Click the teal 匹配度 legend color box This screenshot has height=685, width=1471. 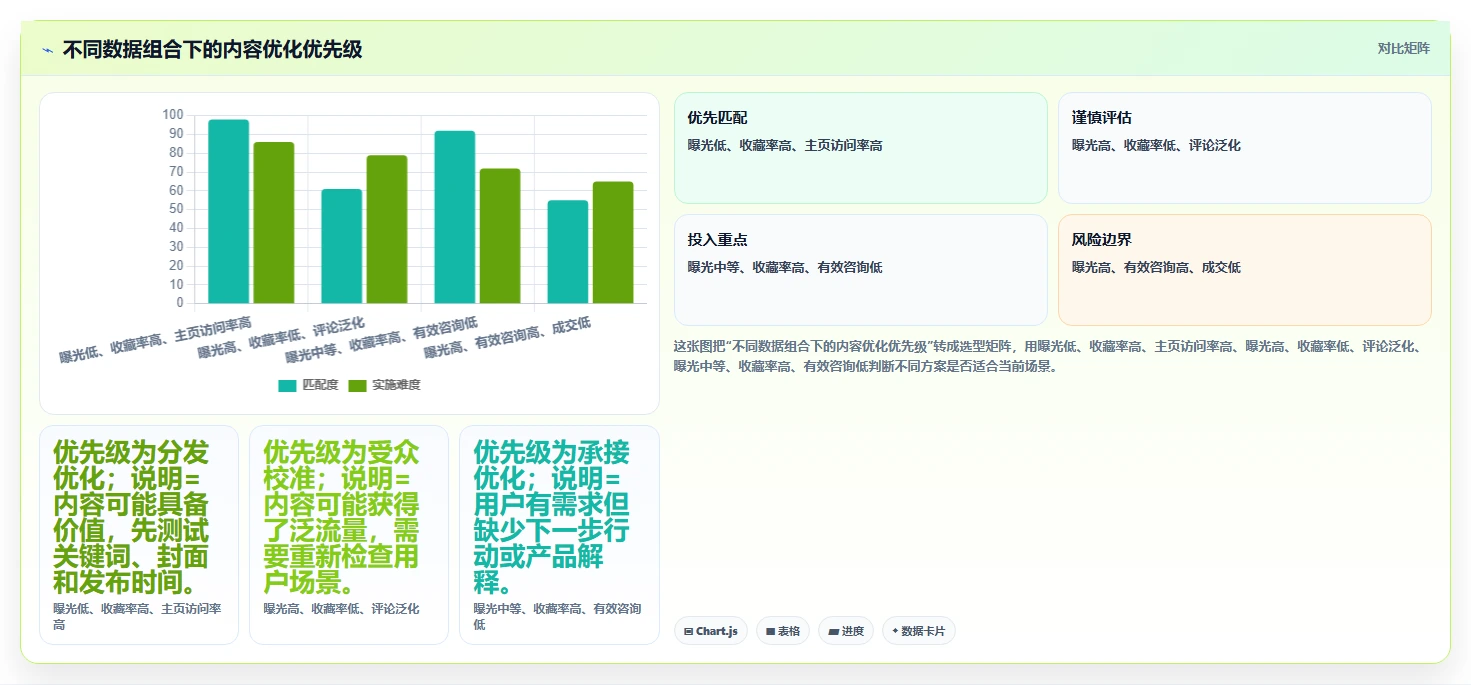[287, 386]
